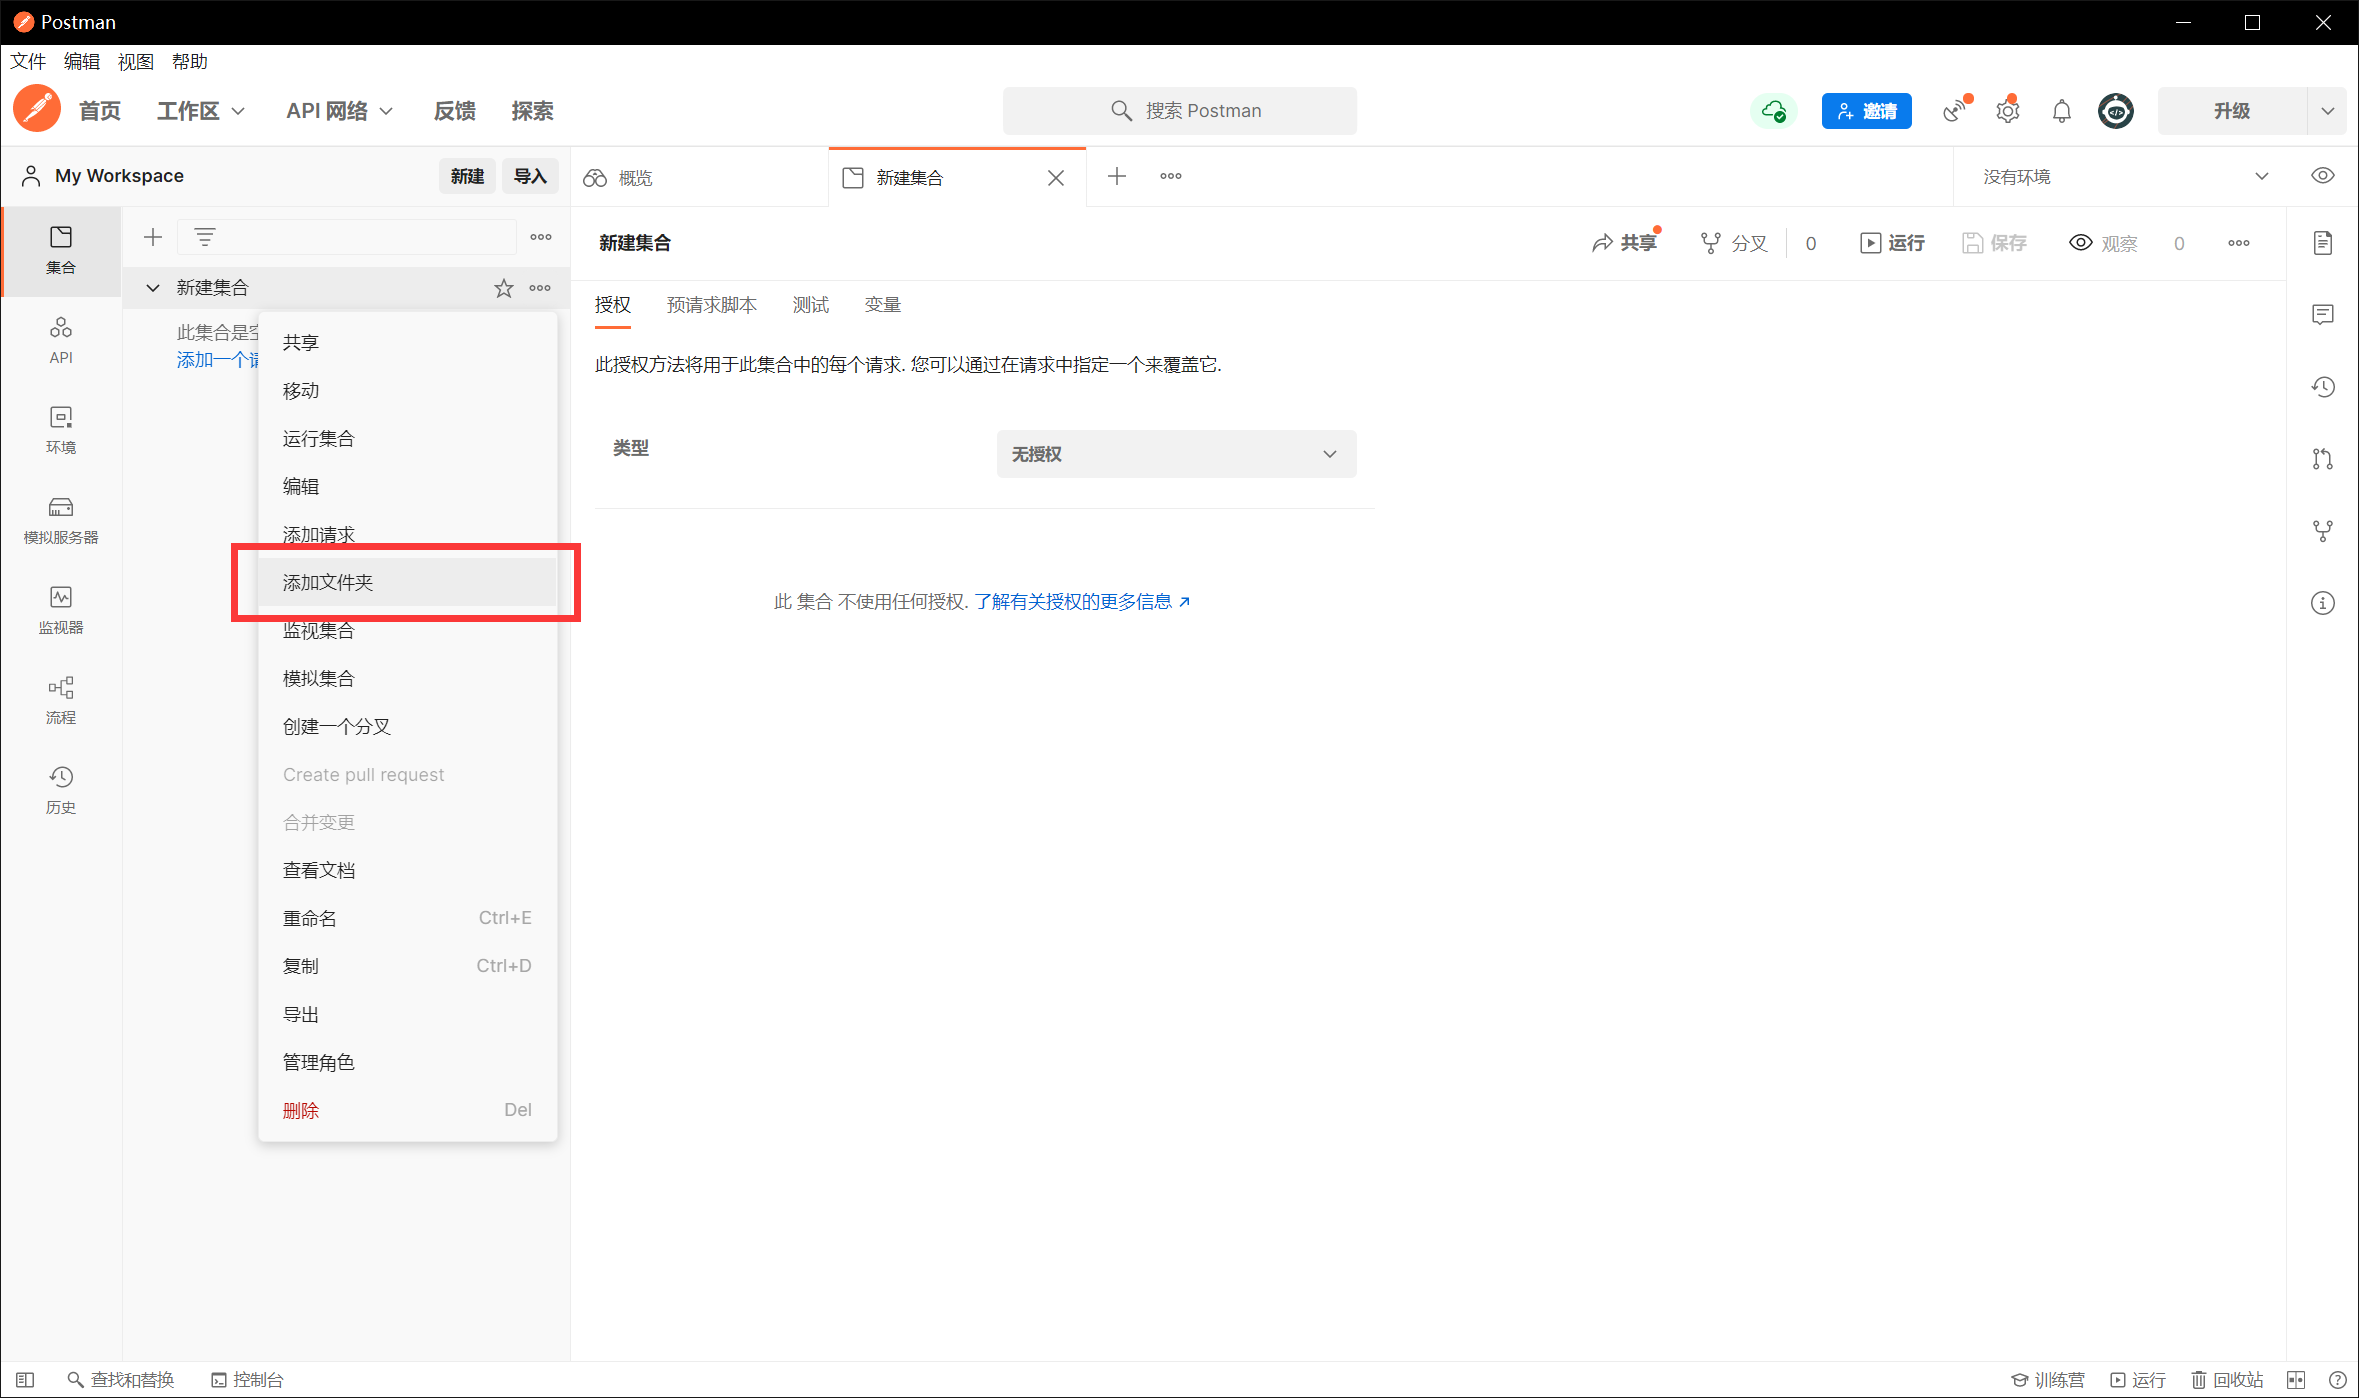Image resolution: width=2359 pixels, height=1398 pixels.
Task: Open the Mock Servers (模拟服务器) sidebar panel
Action: [60, 519]
